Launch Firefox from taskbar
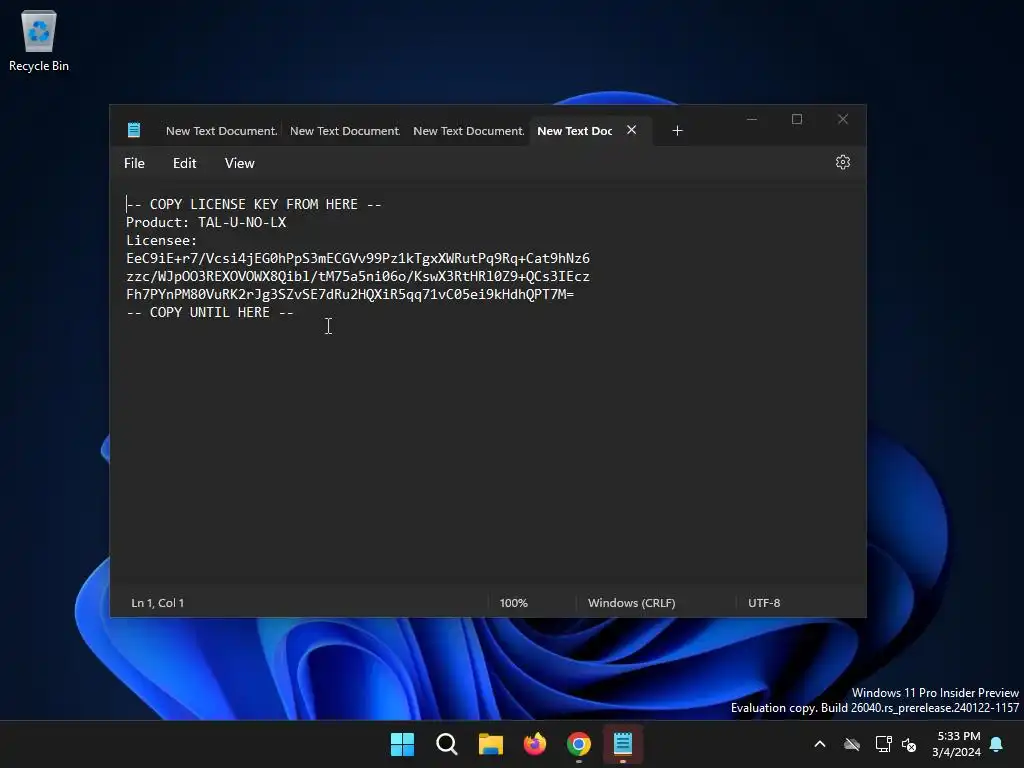 [535, 744]
